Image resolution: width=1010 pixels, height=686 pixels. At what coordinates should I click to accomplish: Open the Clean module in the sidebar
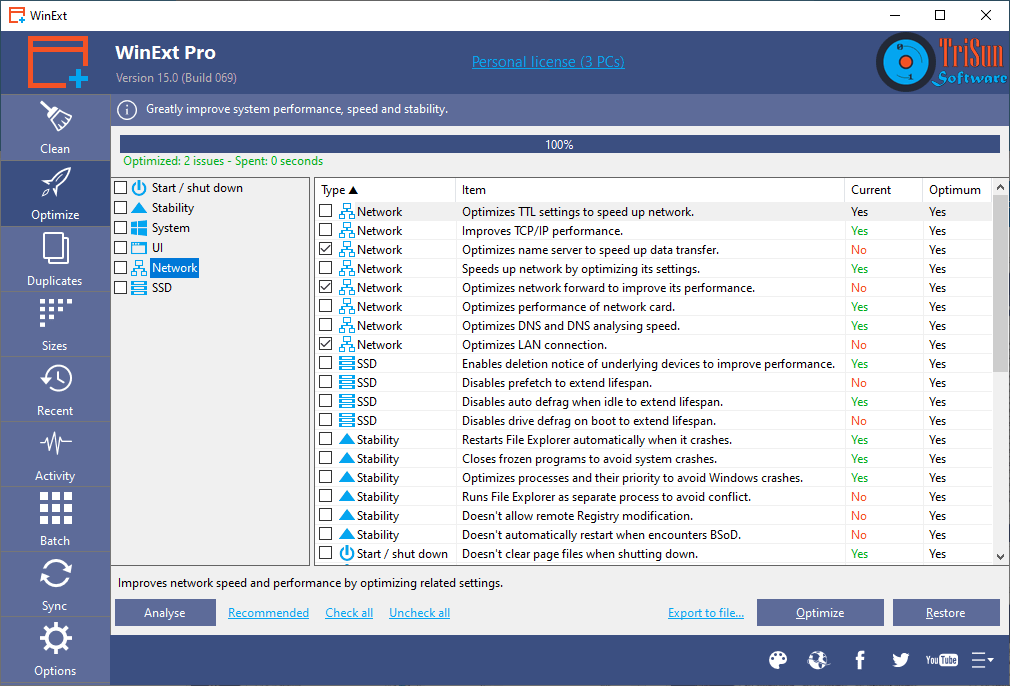[55, 128]
